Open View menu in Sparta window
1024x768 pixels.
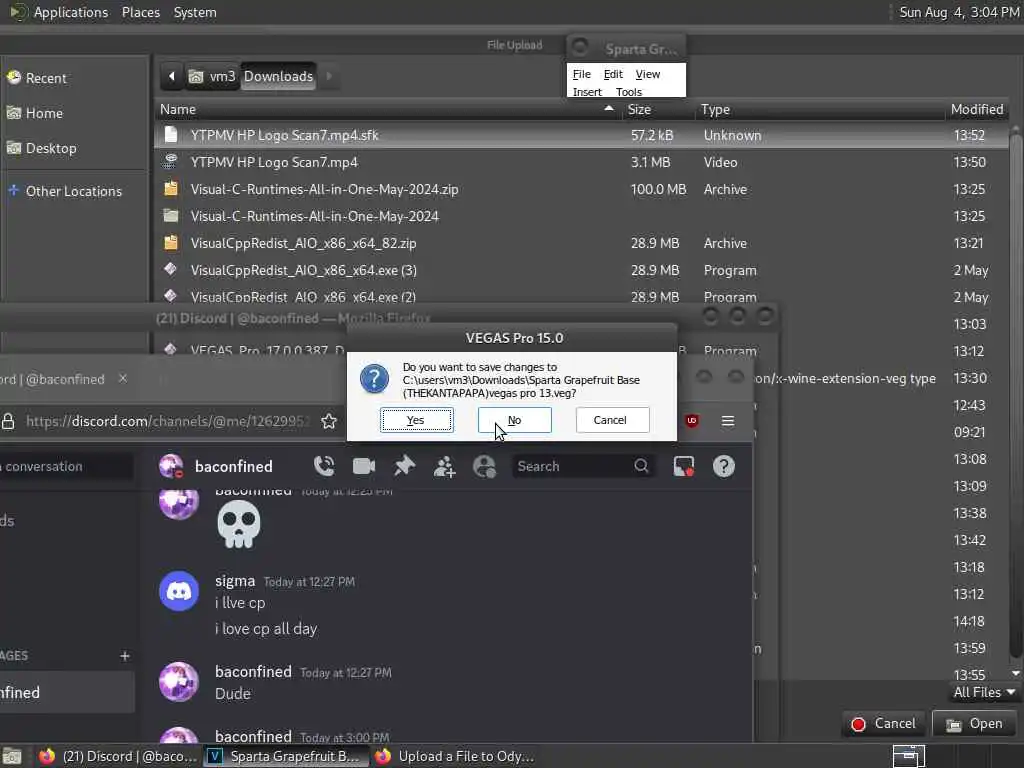click(x=647, y=74)
